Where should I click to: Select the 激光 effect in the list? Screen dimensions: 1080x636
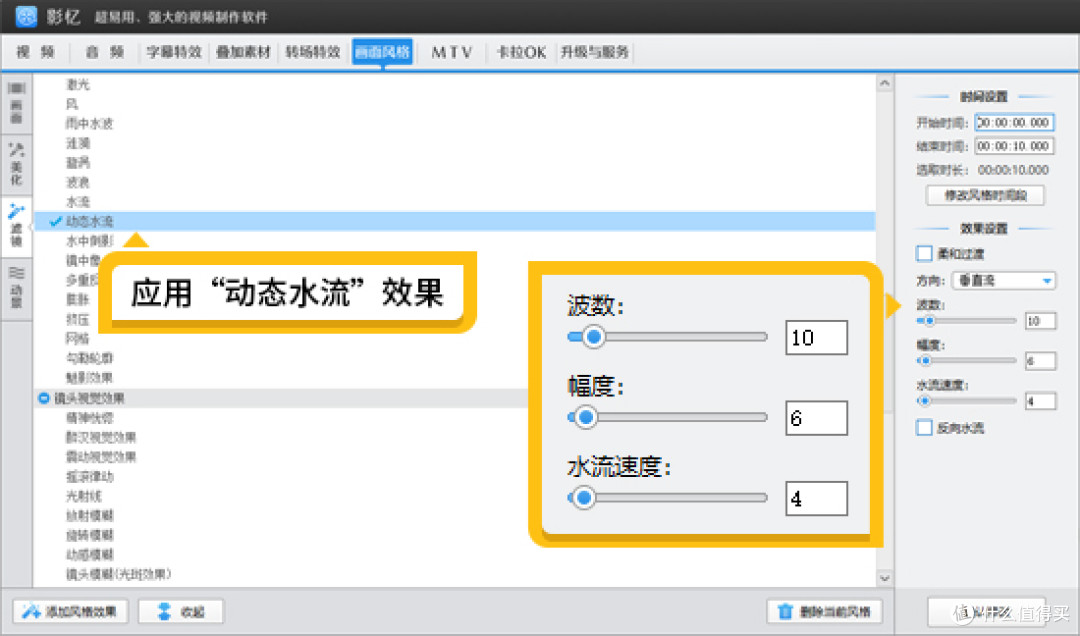[78, 85]
